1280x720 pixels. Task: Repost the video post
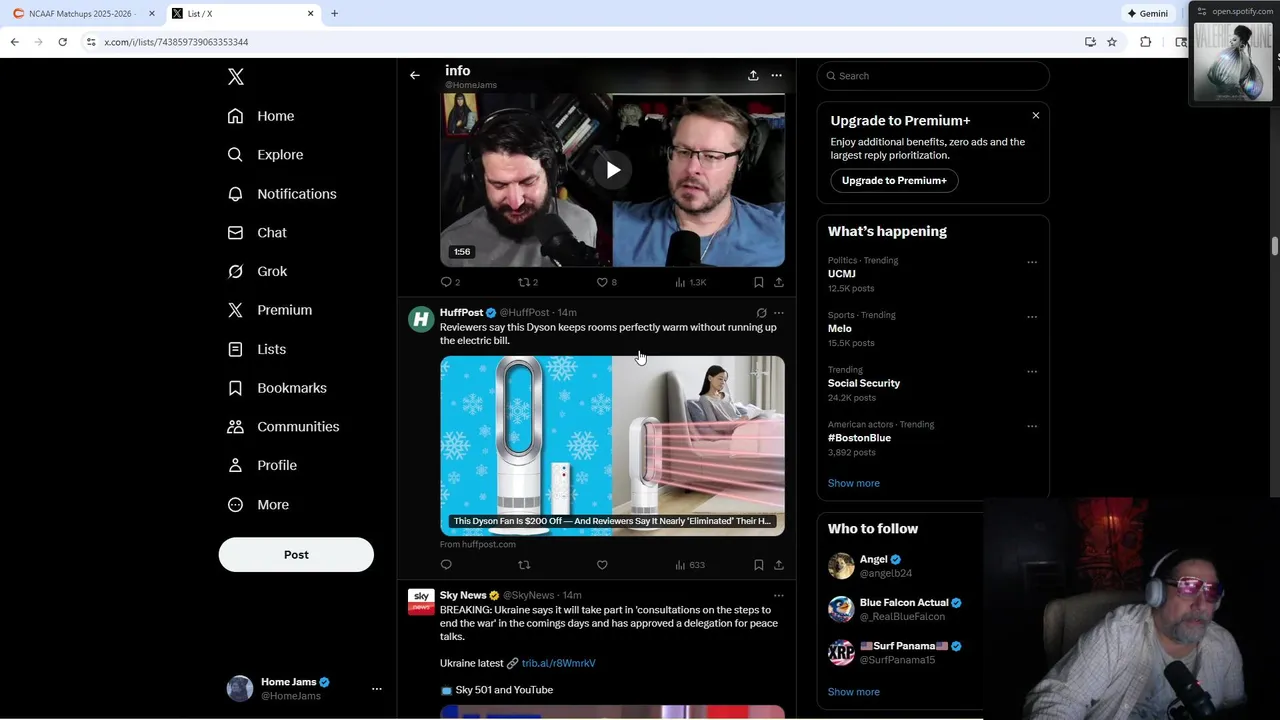pos(524,282)
